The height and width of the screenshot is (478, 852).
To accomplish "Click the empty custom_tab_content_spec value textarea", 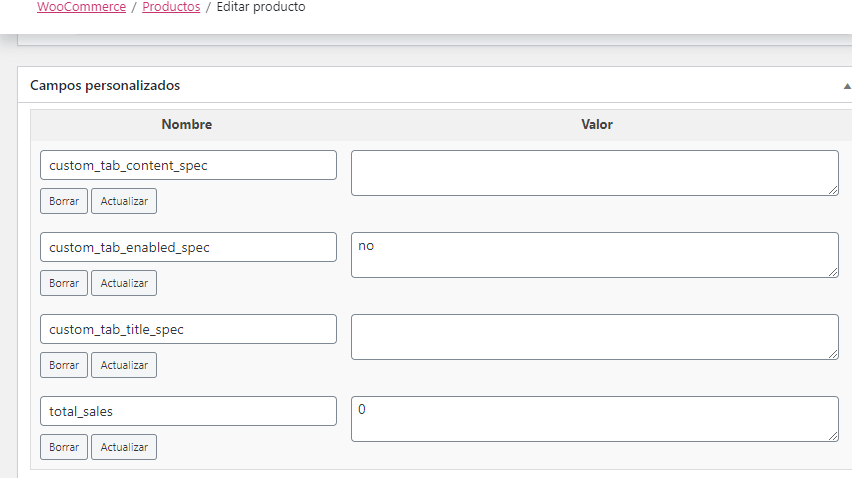I will click(x=594, y=173).
